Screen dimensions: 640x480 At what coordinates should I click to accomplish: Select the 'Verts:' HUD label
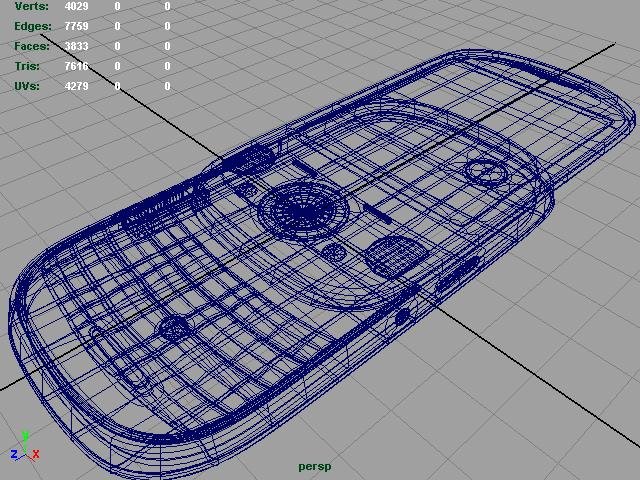coord(31,6)
